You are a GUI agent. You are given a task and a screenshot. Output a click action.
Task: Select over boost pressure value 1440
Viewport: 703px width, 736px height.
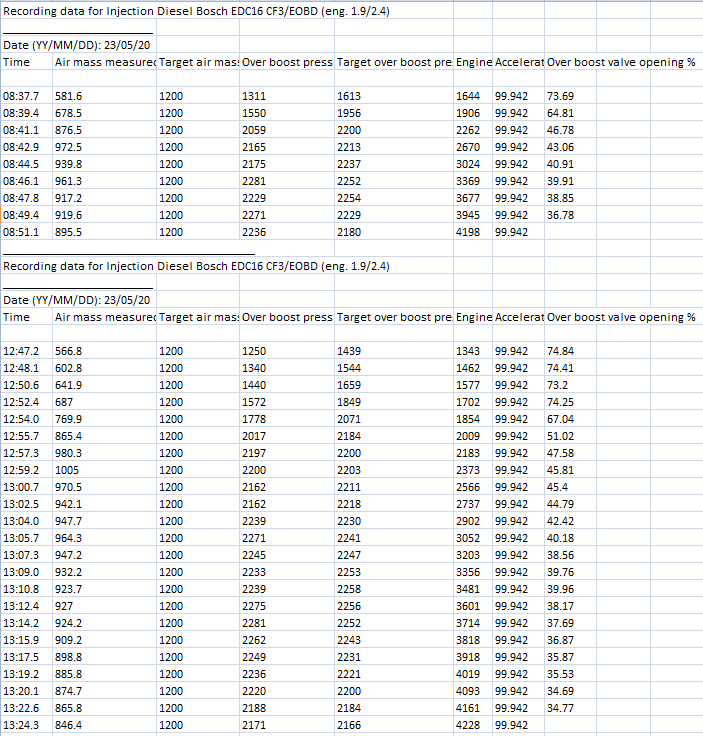tap(254, 385)
